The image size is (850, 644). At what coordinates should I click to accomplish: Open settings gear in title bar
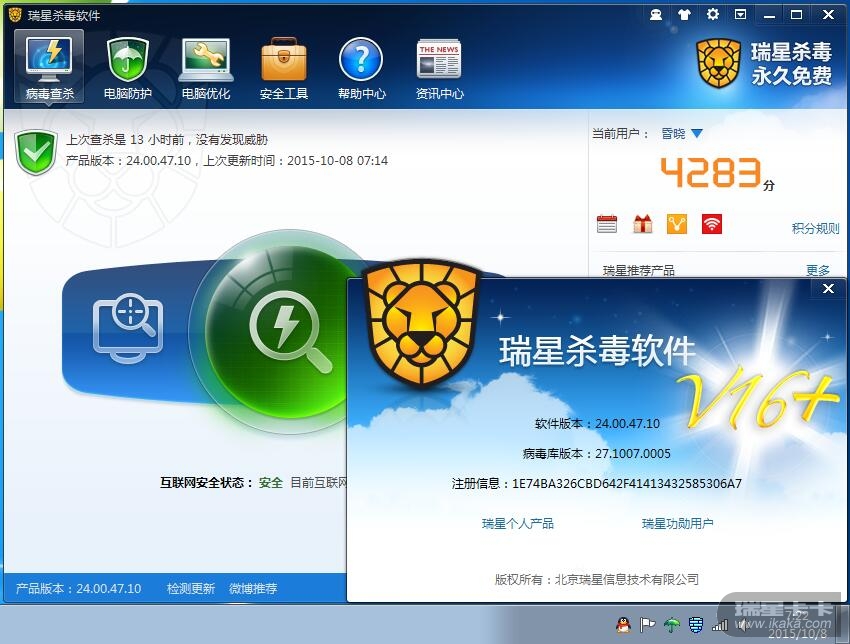click(x=713, y=15)
